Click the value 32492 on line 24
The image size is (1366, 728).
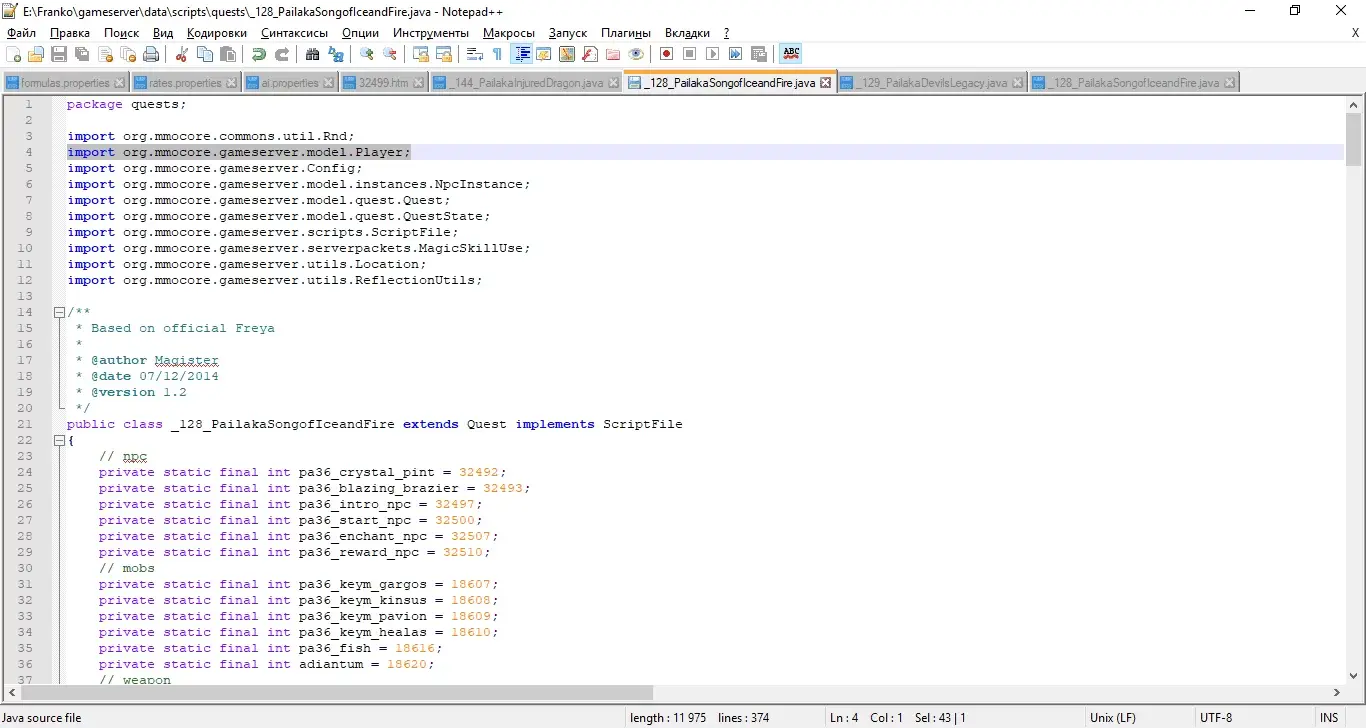(479, 472)
